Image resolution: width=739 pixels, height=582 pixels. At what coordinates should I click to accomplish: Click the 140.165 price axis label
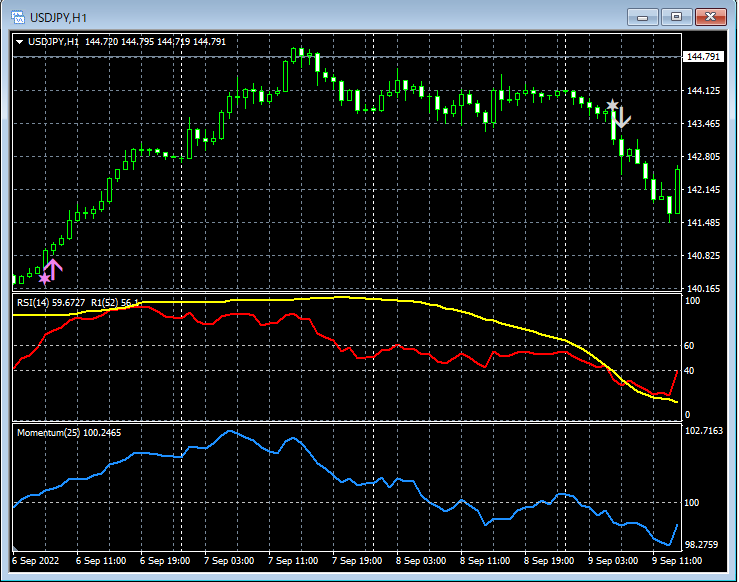[703, 288]
